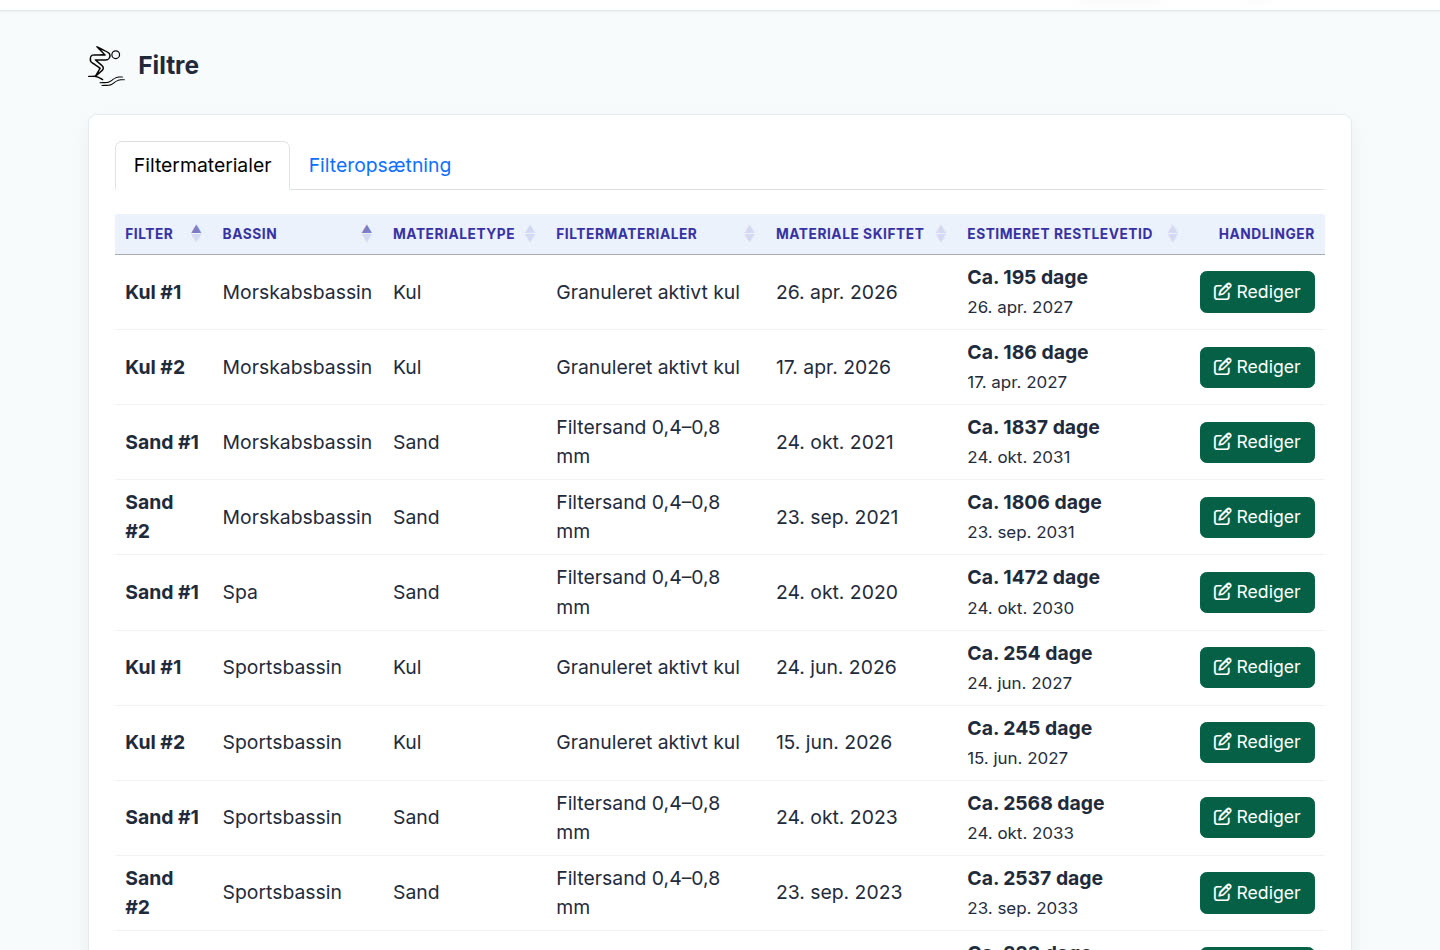The height and width of the screenshot is (950, 1440).
Task: Edit Kul #1 in Morskabsbassin
Action: 1257,292
